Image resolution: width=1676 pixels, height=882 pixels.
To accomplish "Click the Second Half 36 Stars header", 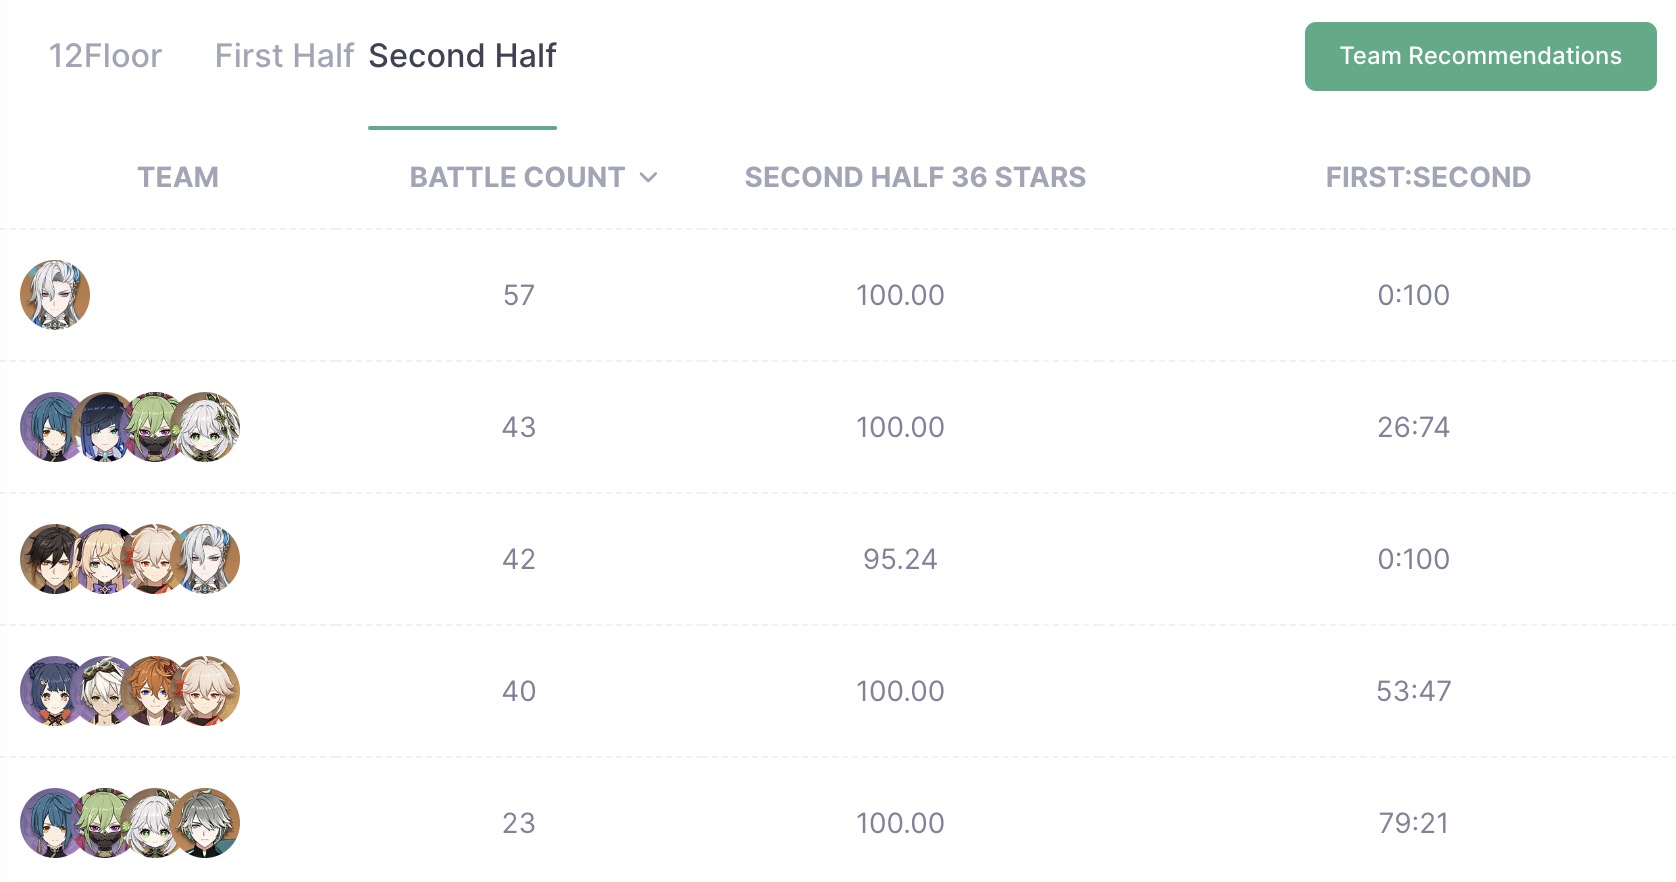I will point(915,177).
